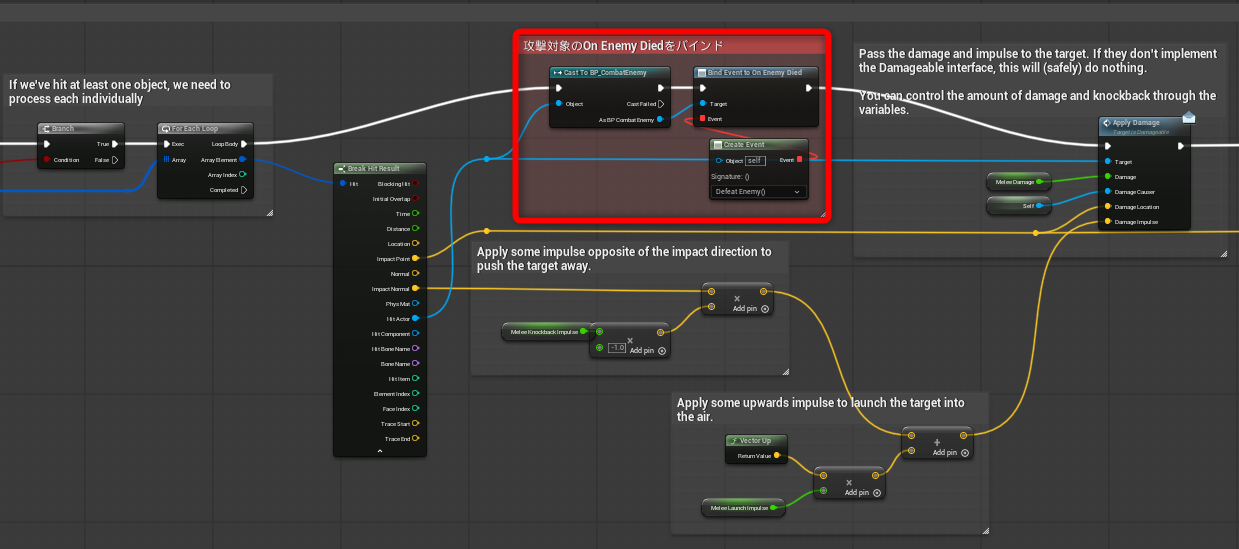The image size is (1239, 549).
Task: Click the Distance output pin
Action: 415,229
